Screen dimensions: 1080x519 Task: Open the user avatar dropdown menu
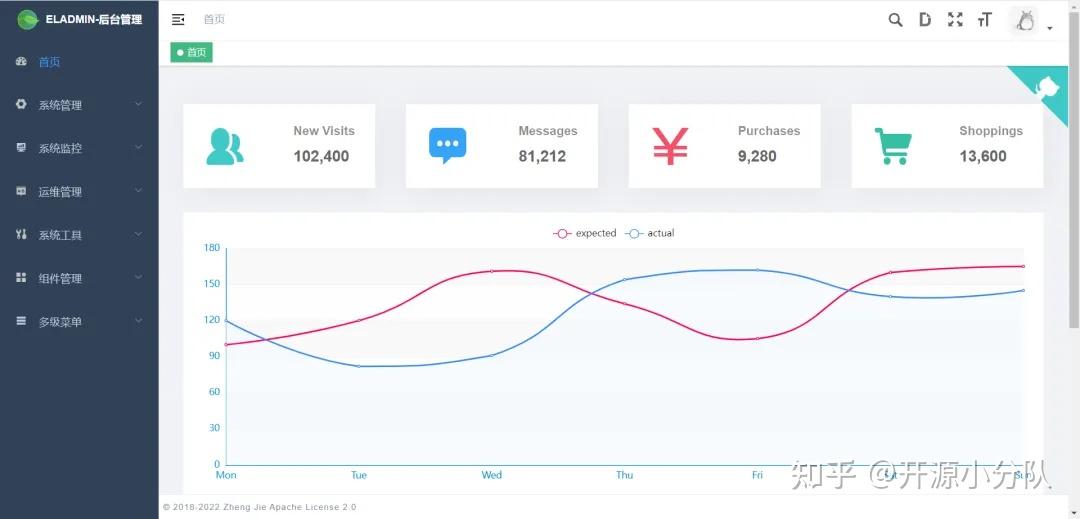(1031, 22)
